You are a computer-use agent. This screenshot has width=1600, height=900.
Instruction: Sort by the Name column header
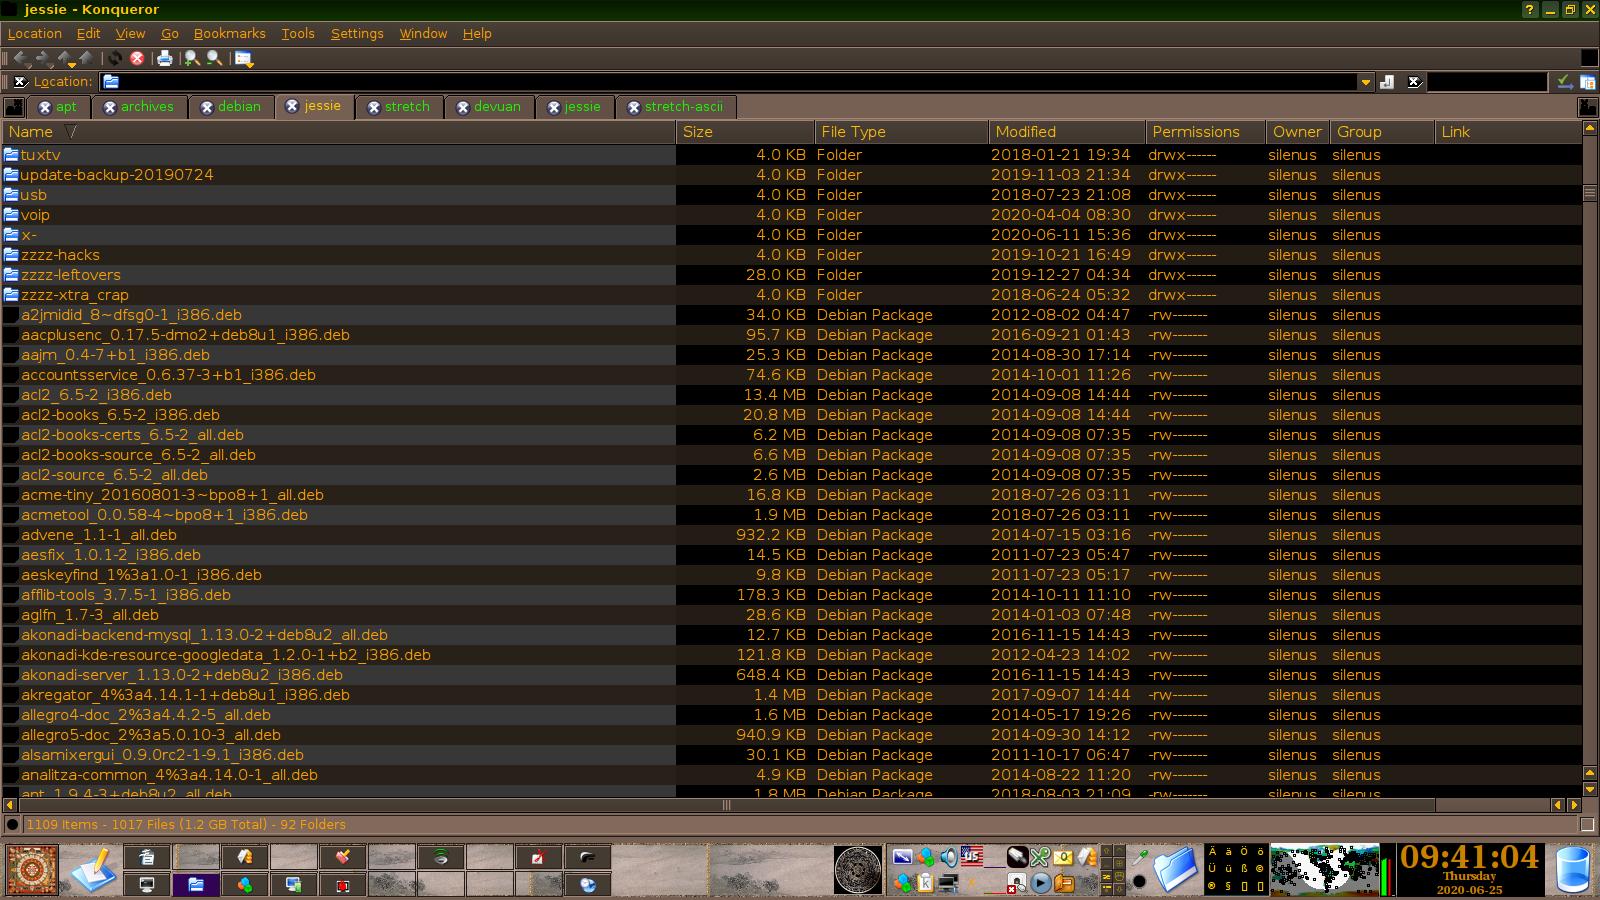339,132
